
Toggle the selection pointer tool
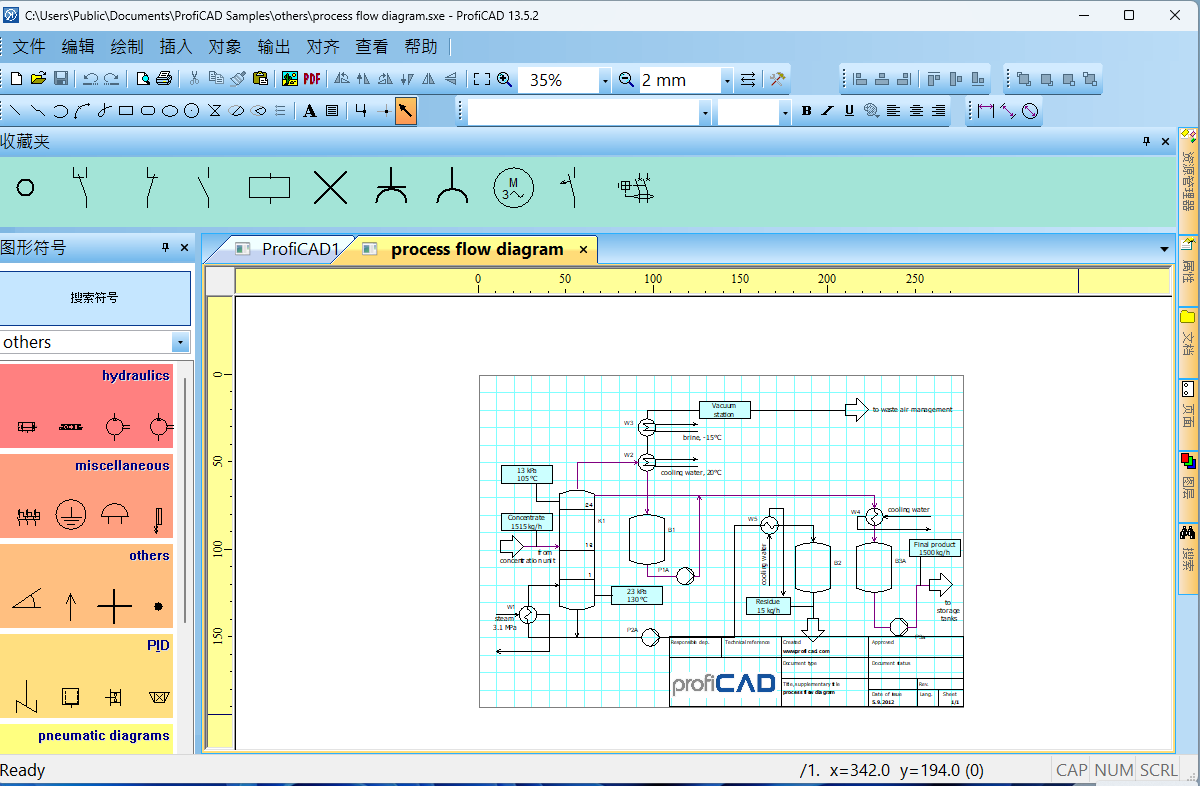point(405,111)
